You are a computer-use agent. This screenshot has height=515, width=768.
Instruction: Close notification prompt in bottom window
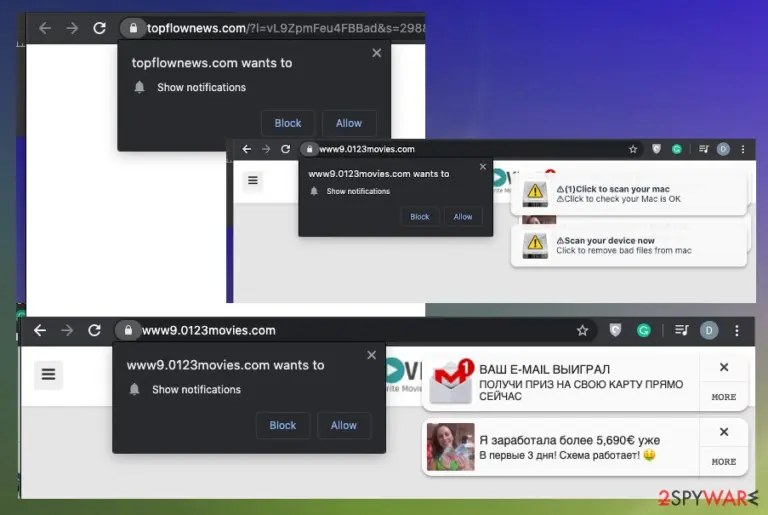pos(372,355)
